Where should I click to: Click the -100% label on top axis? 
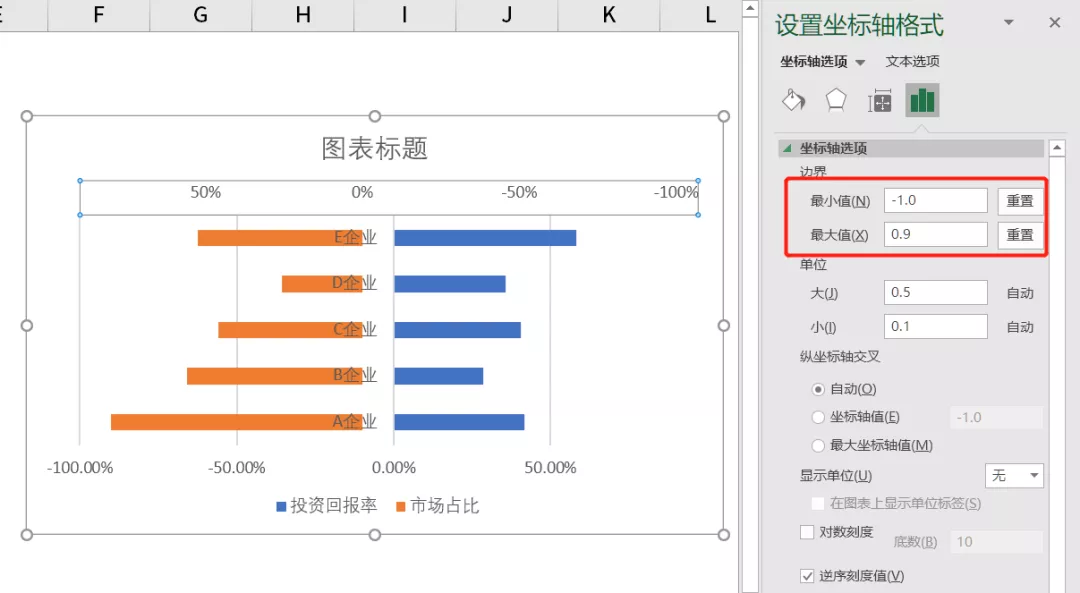(676, 192)
